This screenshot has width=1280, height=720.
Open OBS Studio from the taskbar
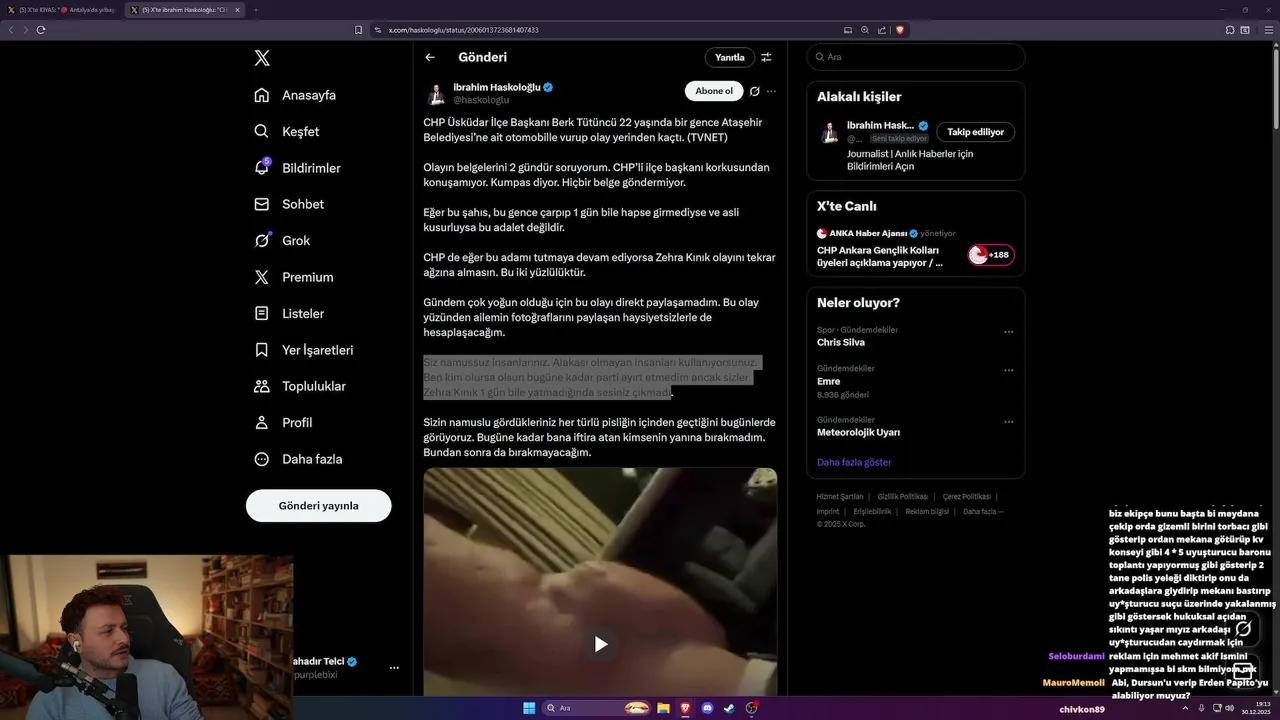pos(752,708)
